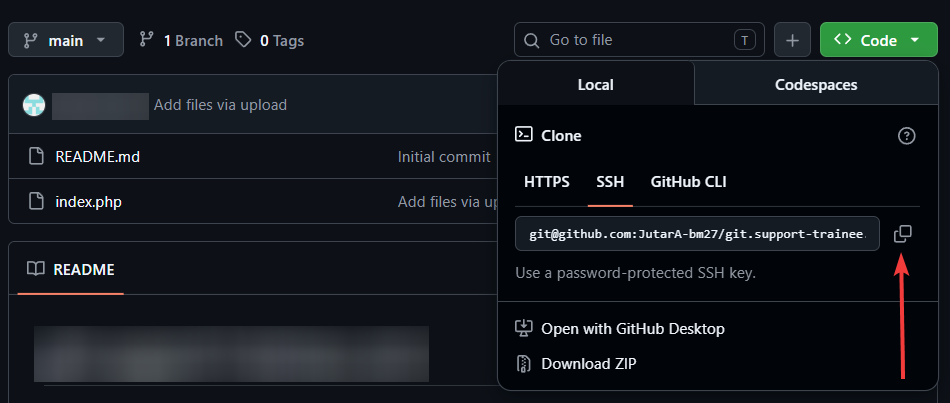Click the branch icon beside 1 Branch

pos(146,41)
